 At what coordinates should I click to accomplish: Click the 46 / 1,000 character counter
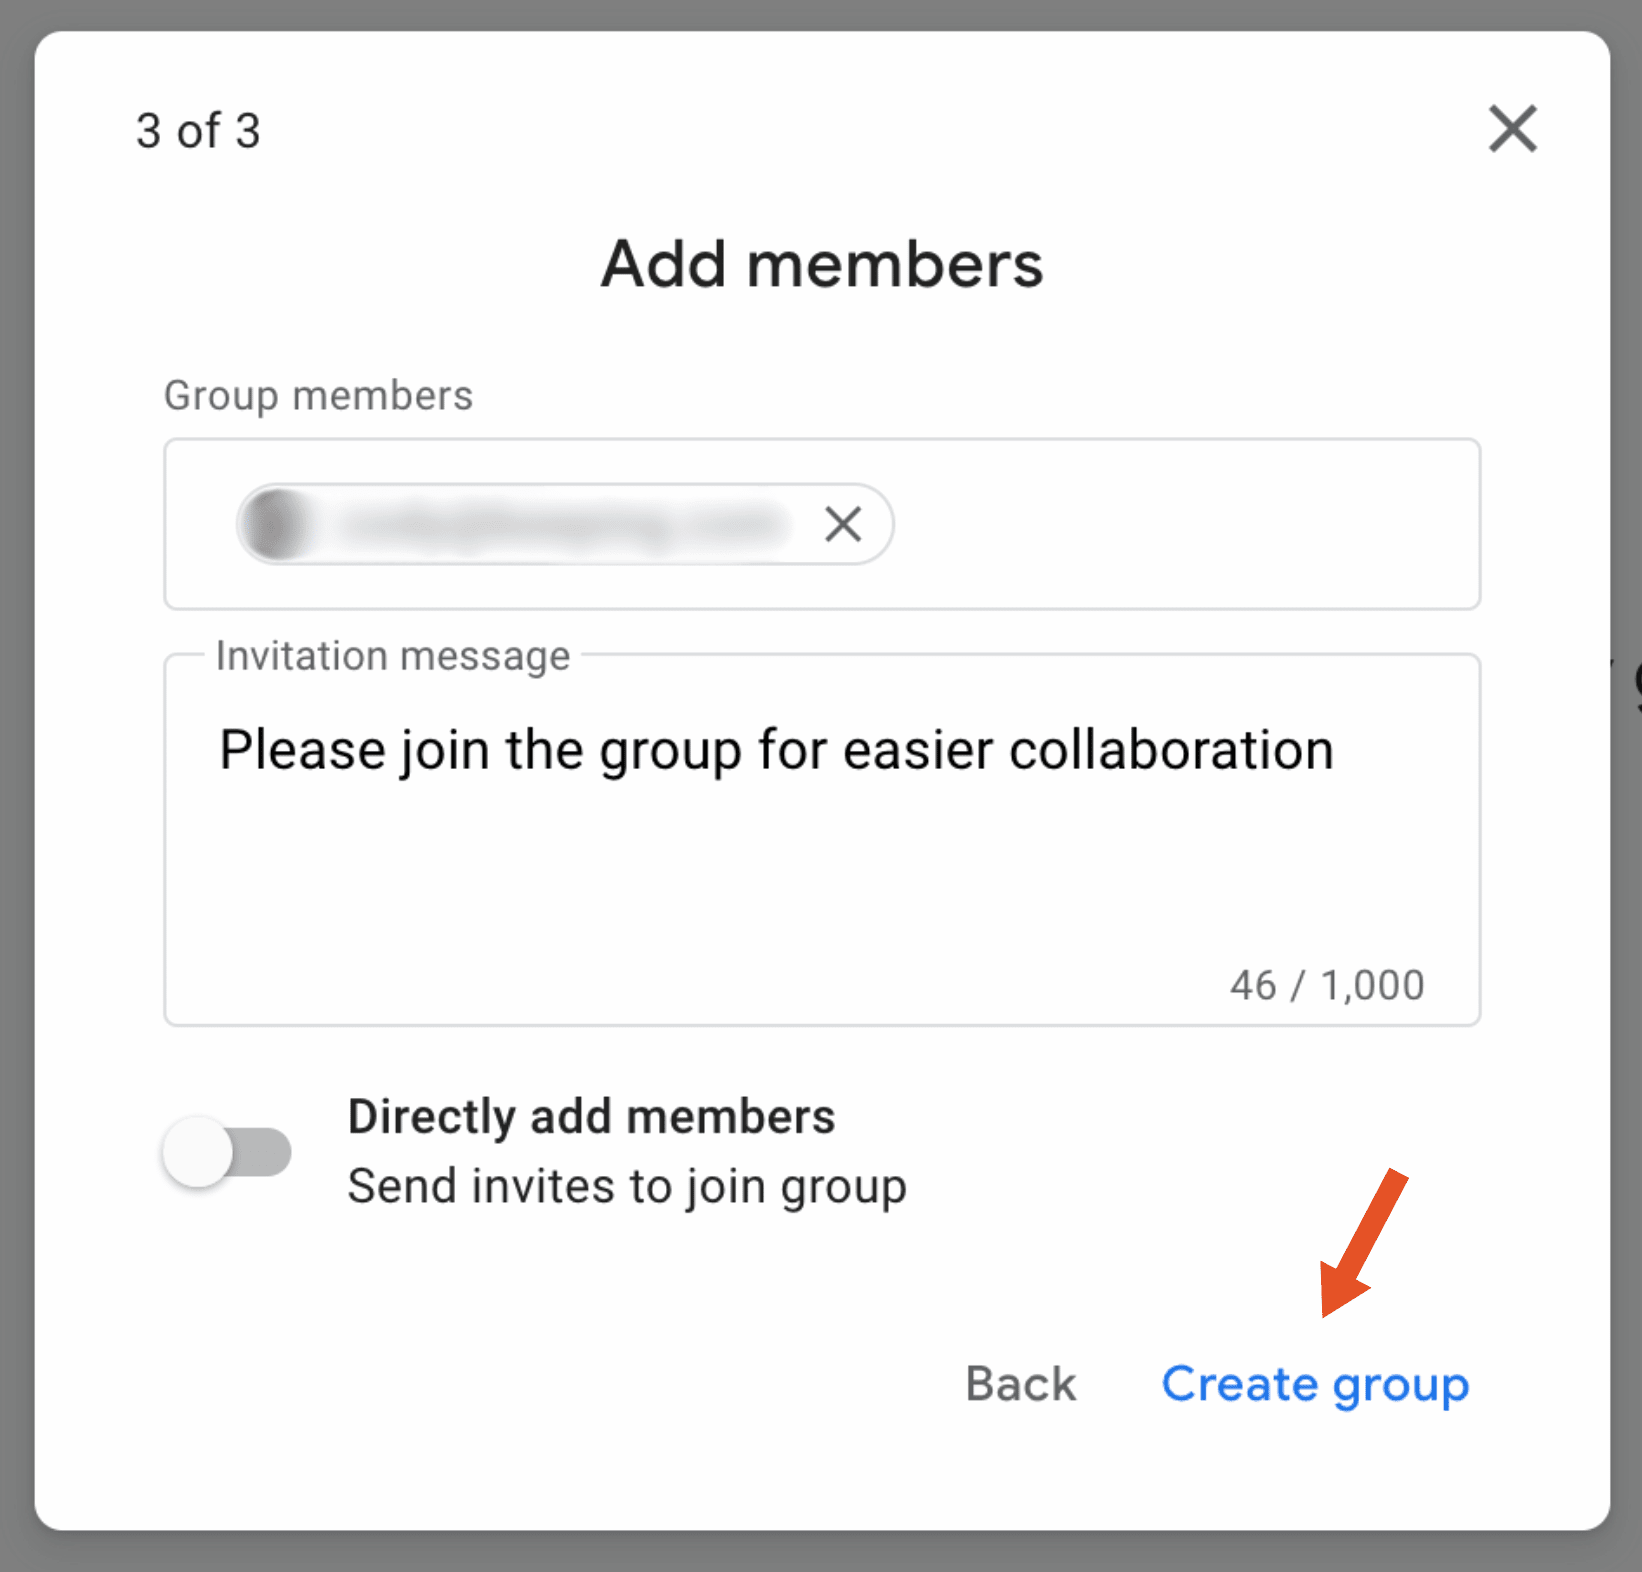(1326, 985)
